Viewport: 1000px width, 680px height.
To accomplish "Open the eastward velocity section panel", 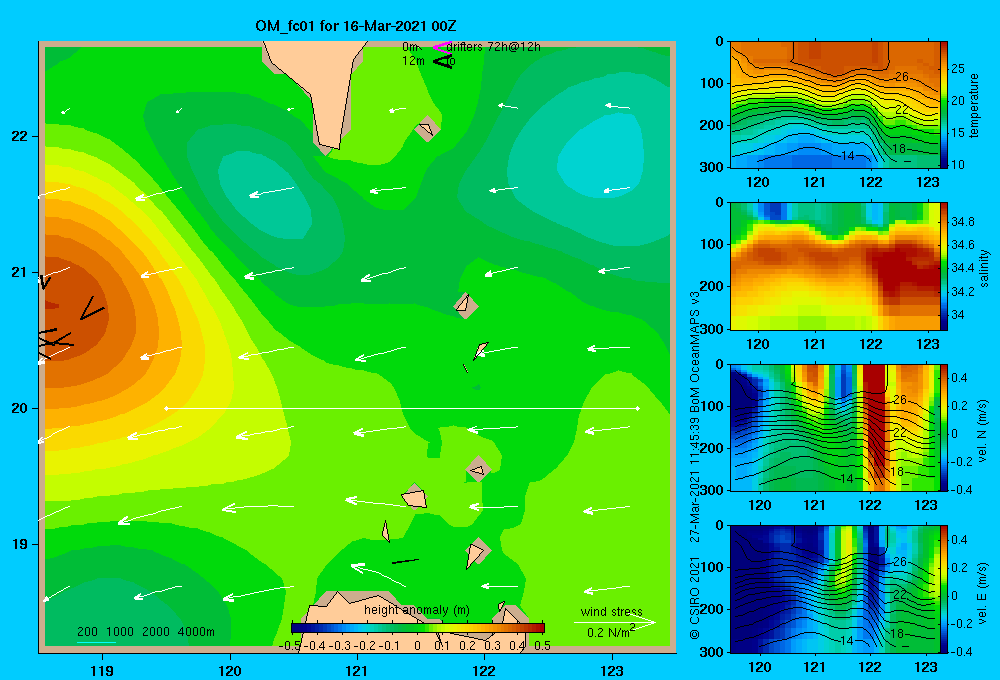I will (x=835, y=589).
